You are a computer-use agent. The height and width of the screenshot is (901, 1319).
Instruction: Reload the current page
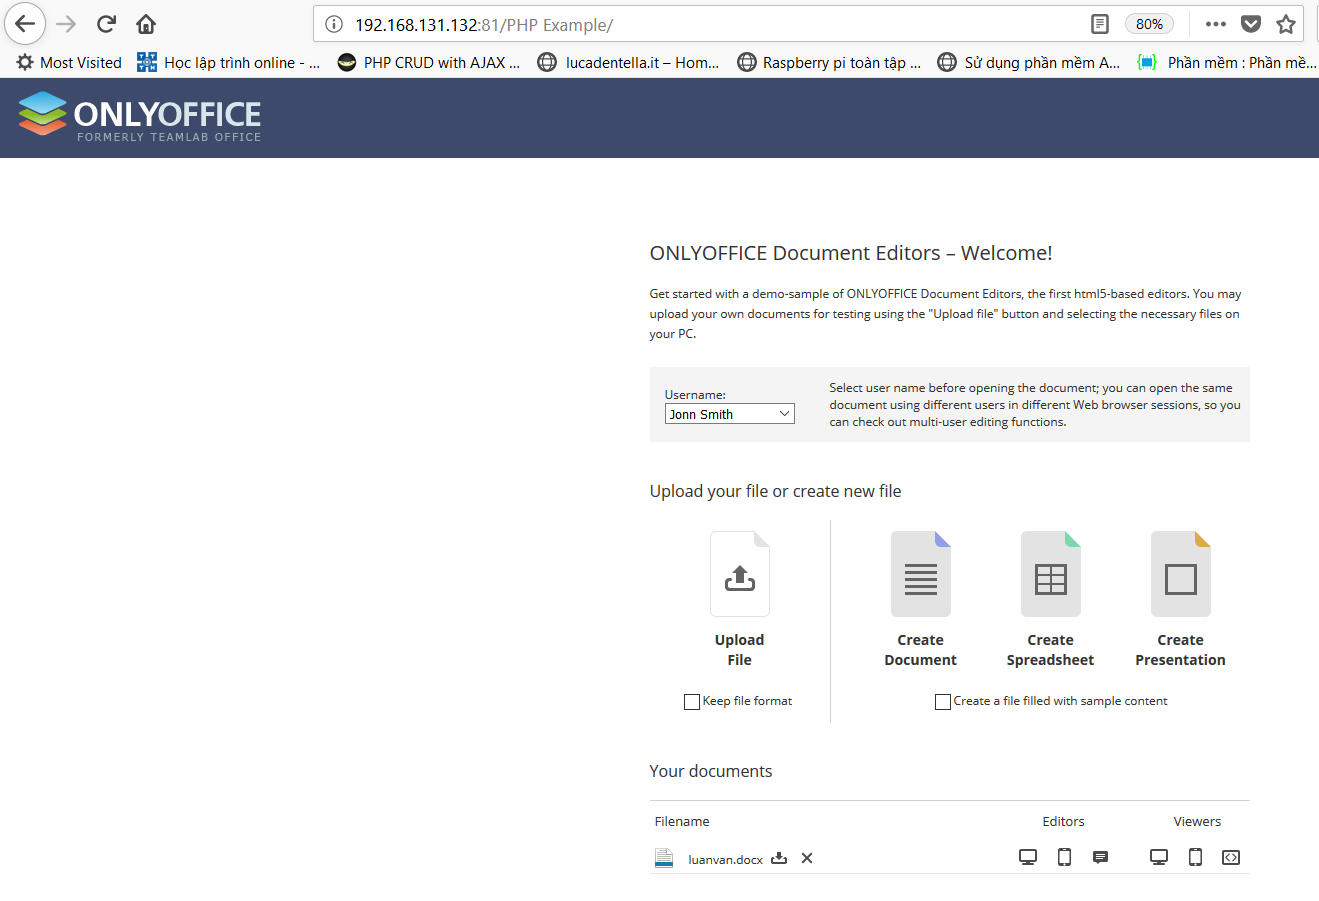pyautogui.click(x=106, y=24)
